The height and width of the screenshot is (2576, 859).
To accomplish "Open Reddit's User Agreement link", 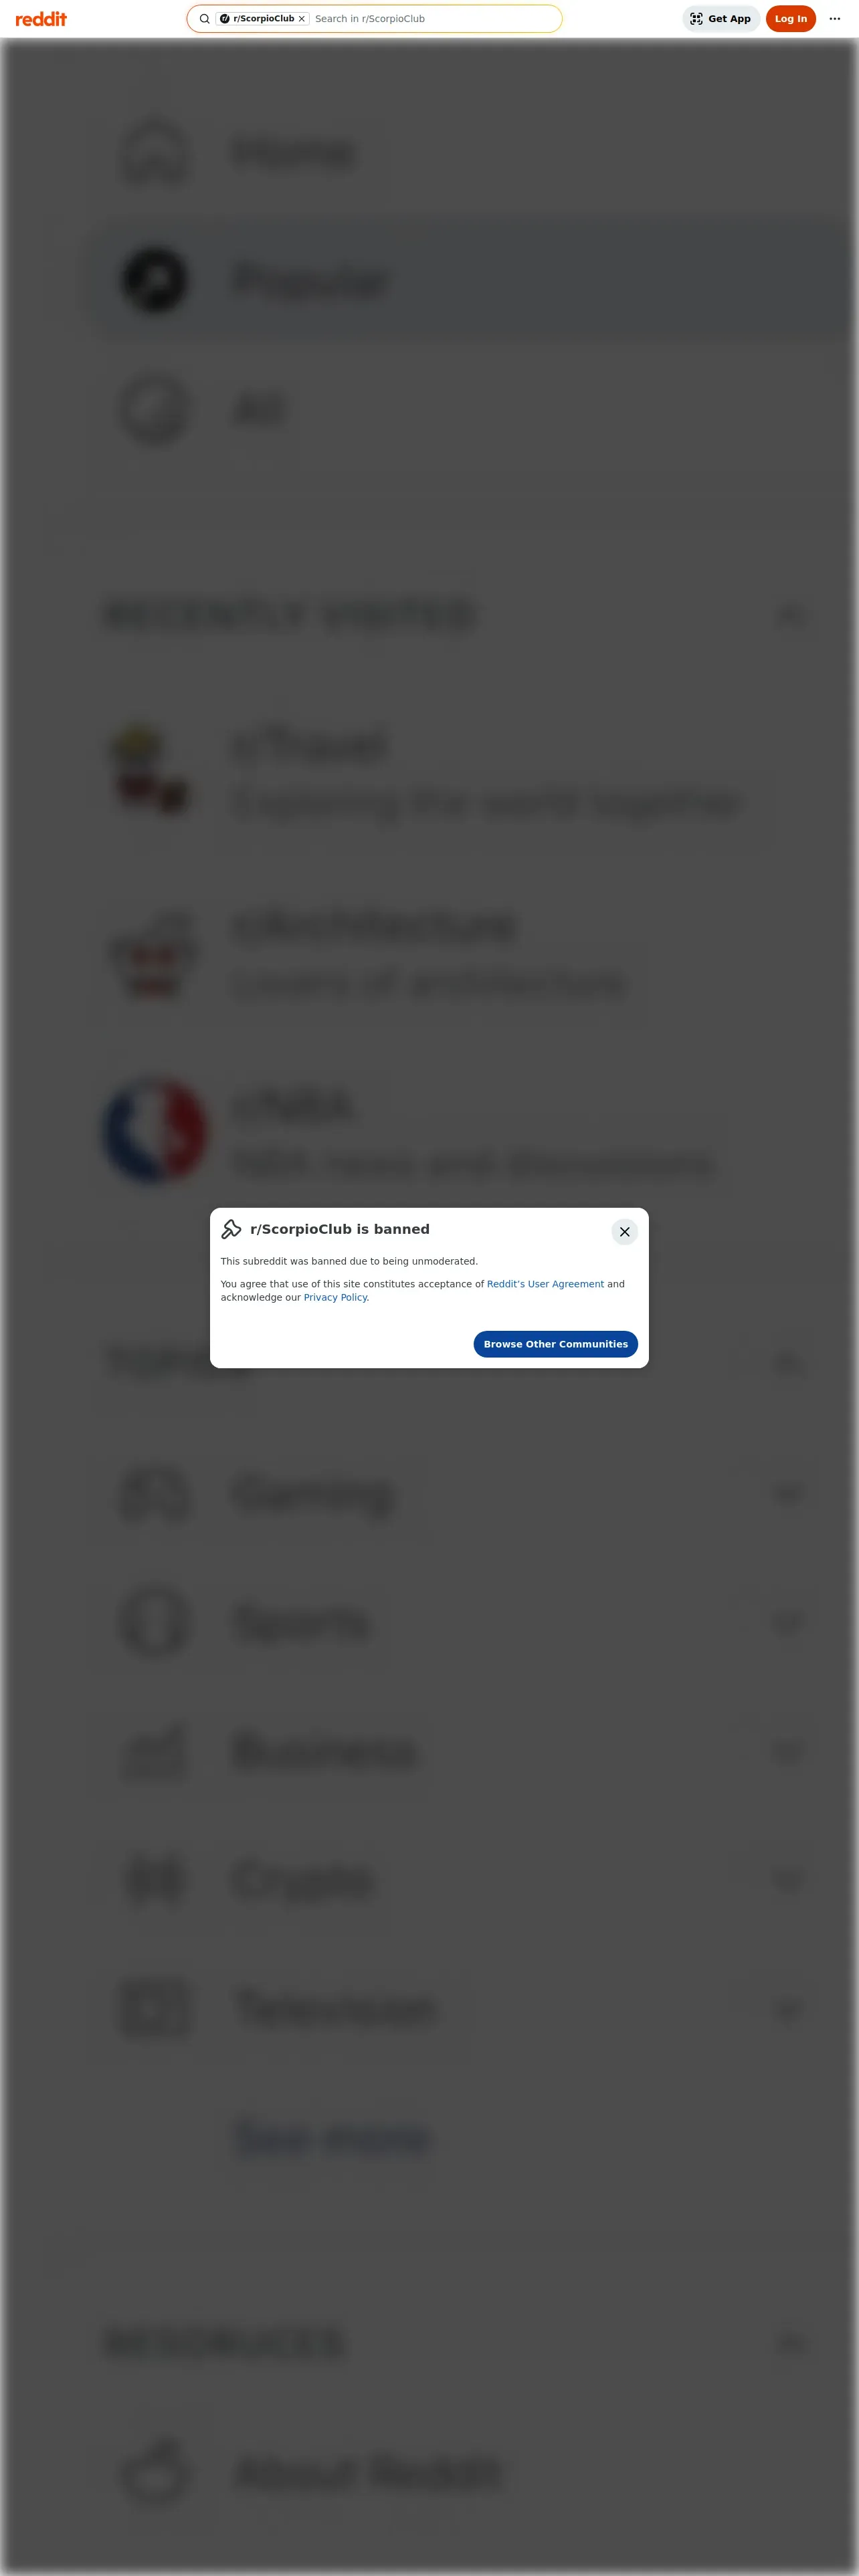I will pos(545,1284).
